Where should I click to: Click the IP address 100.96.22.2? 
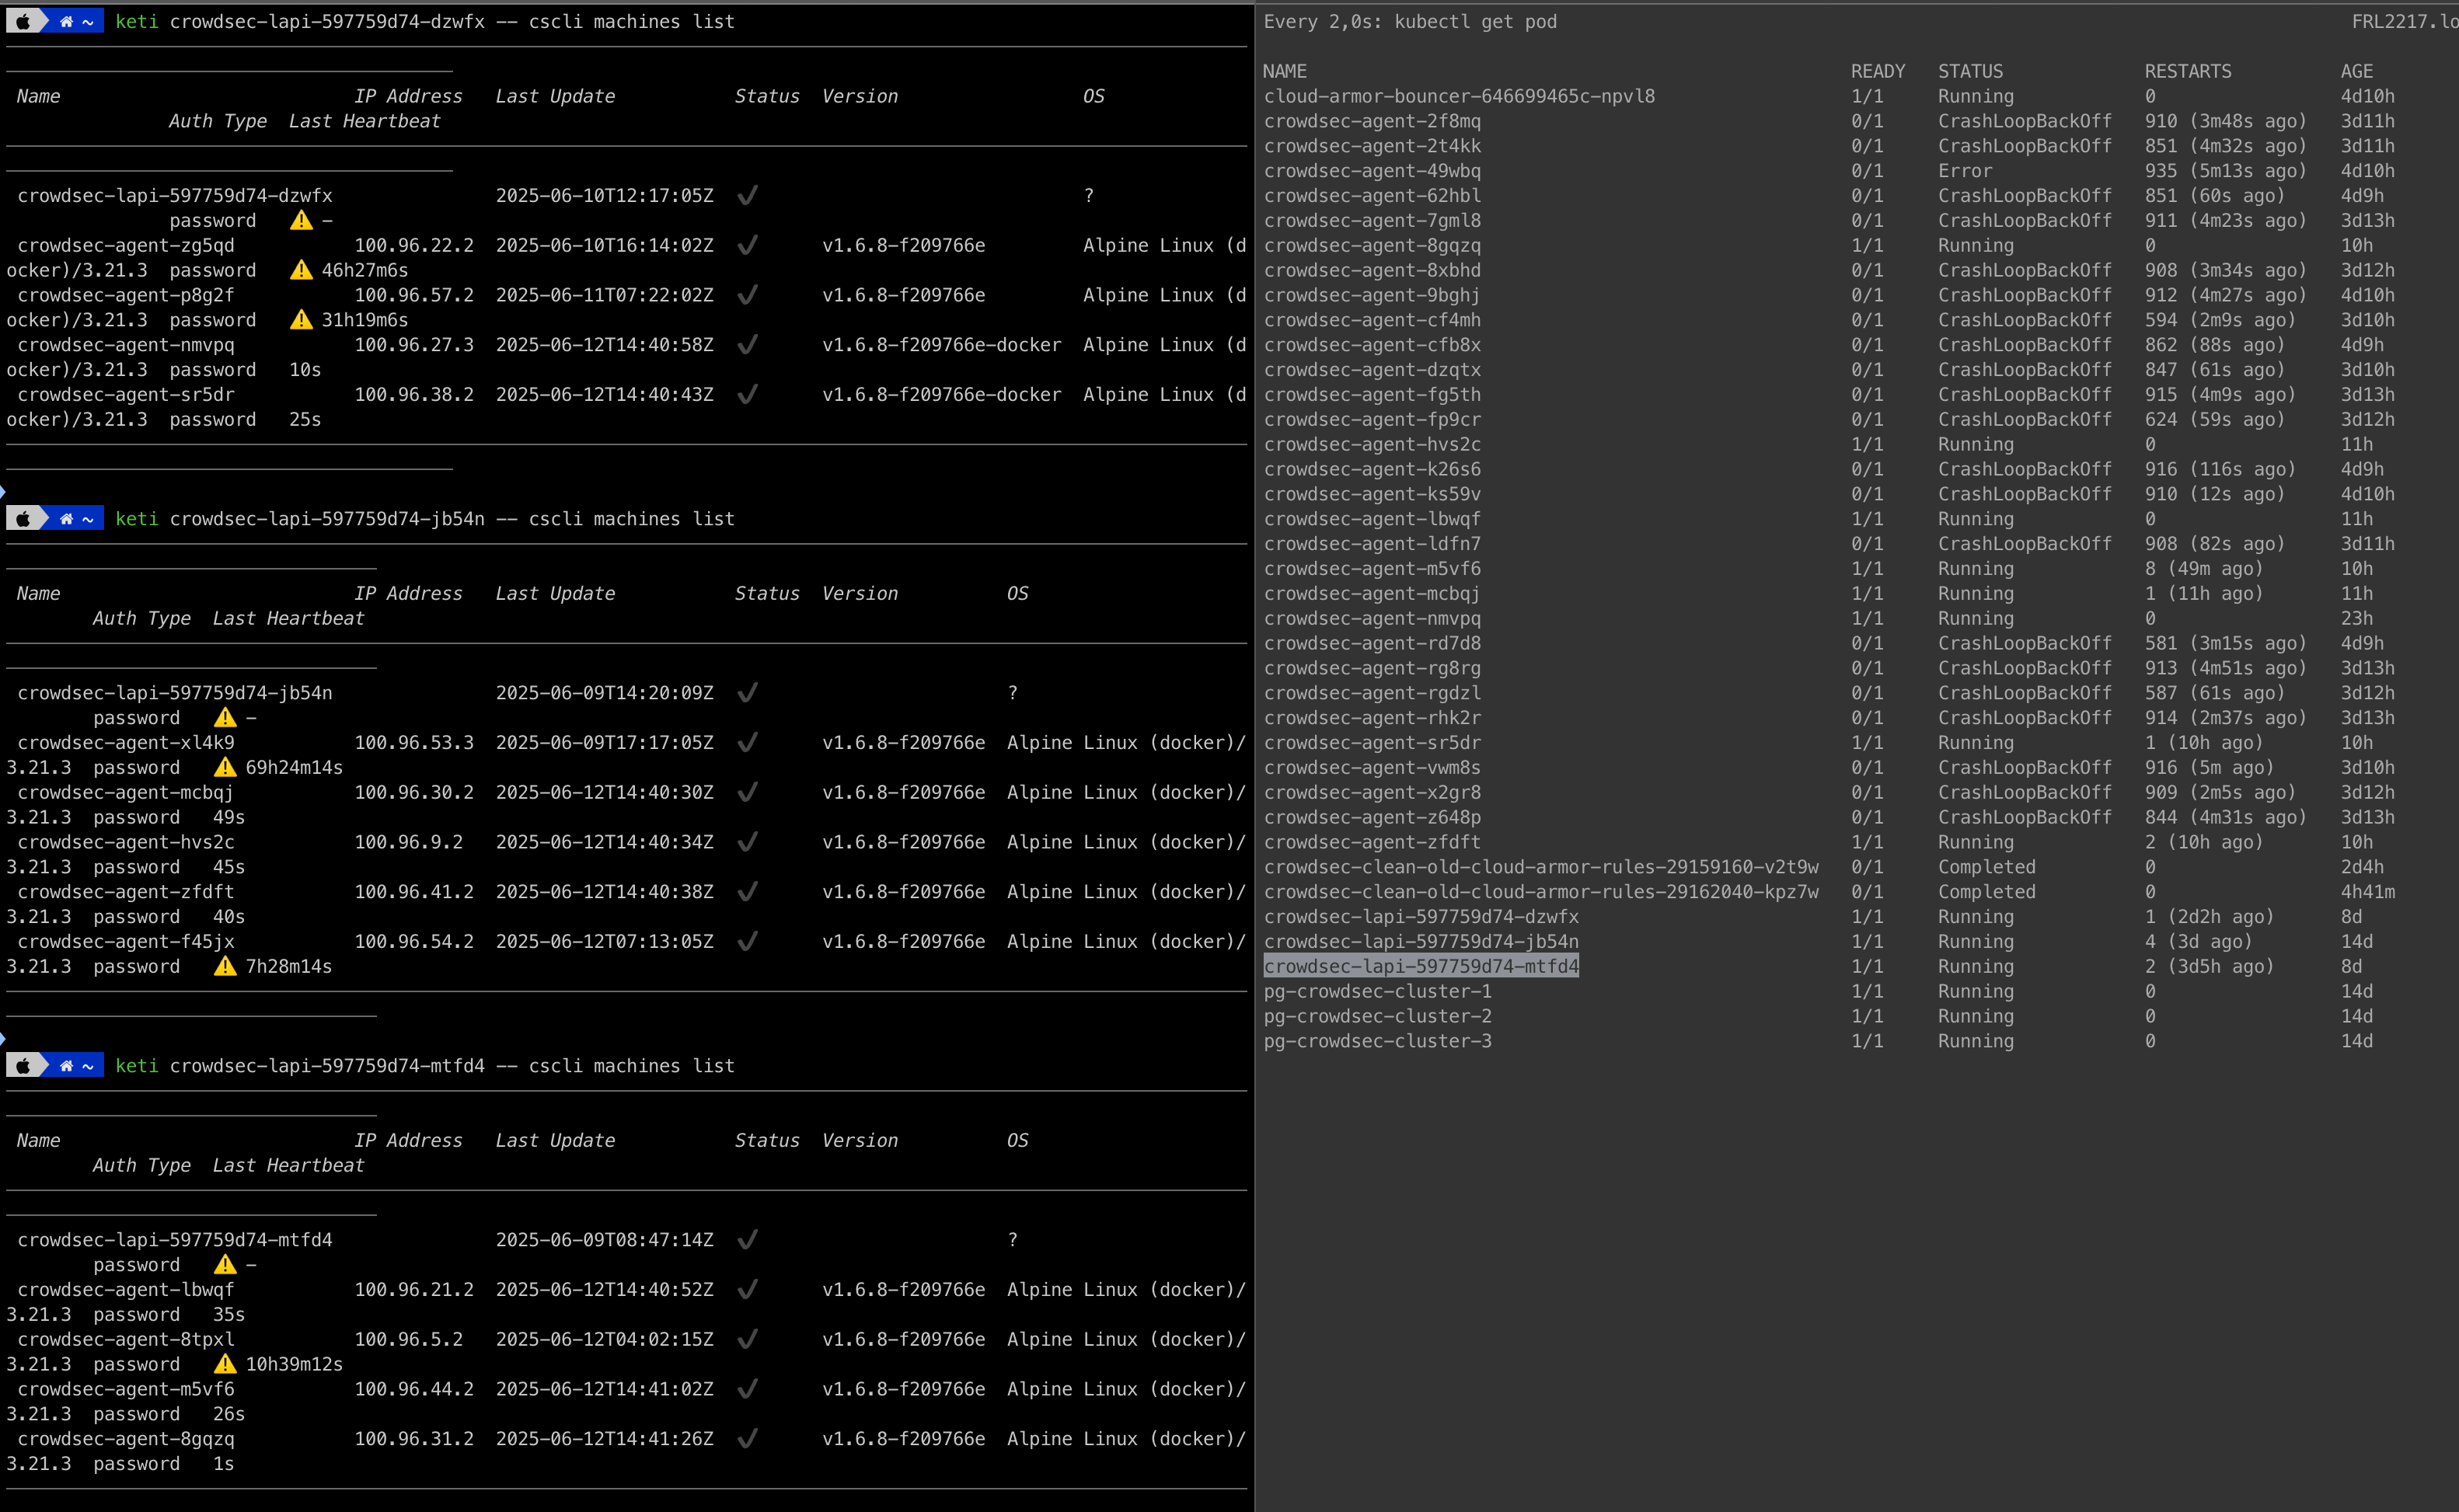(414, 245)
